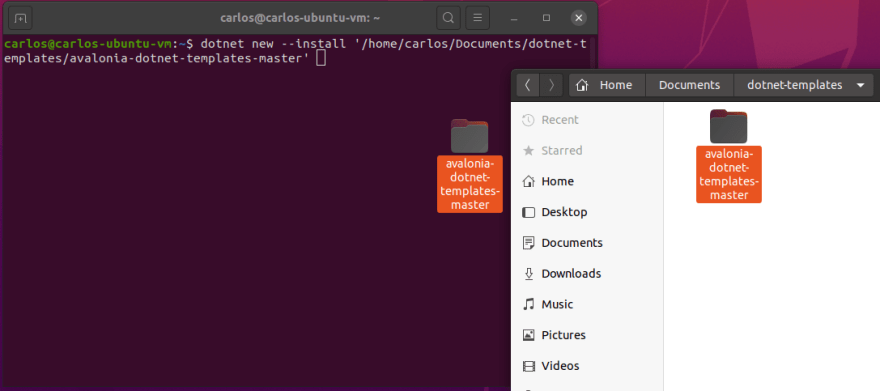Select the dragged folder icon over the terminal
The width and height of the screenshot is (880, 391).
469,136
